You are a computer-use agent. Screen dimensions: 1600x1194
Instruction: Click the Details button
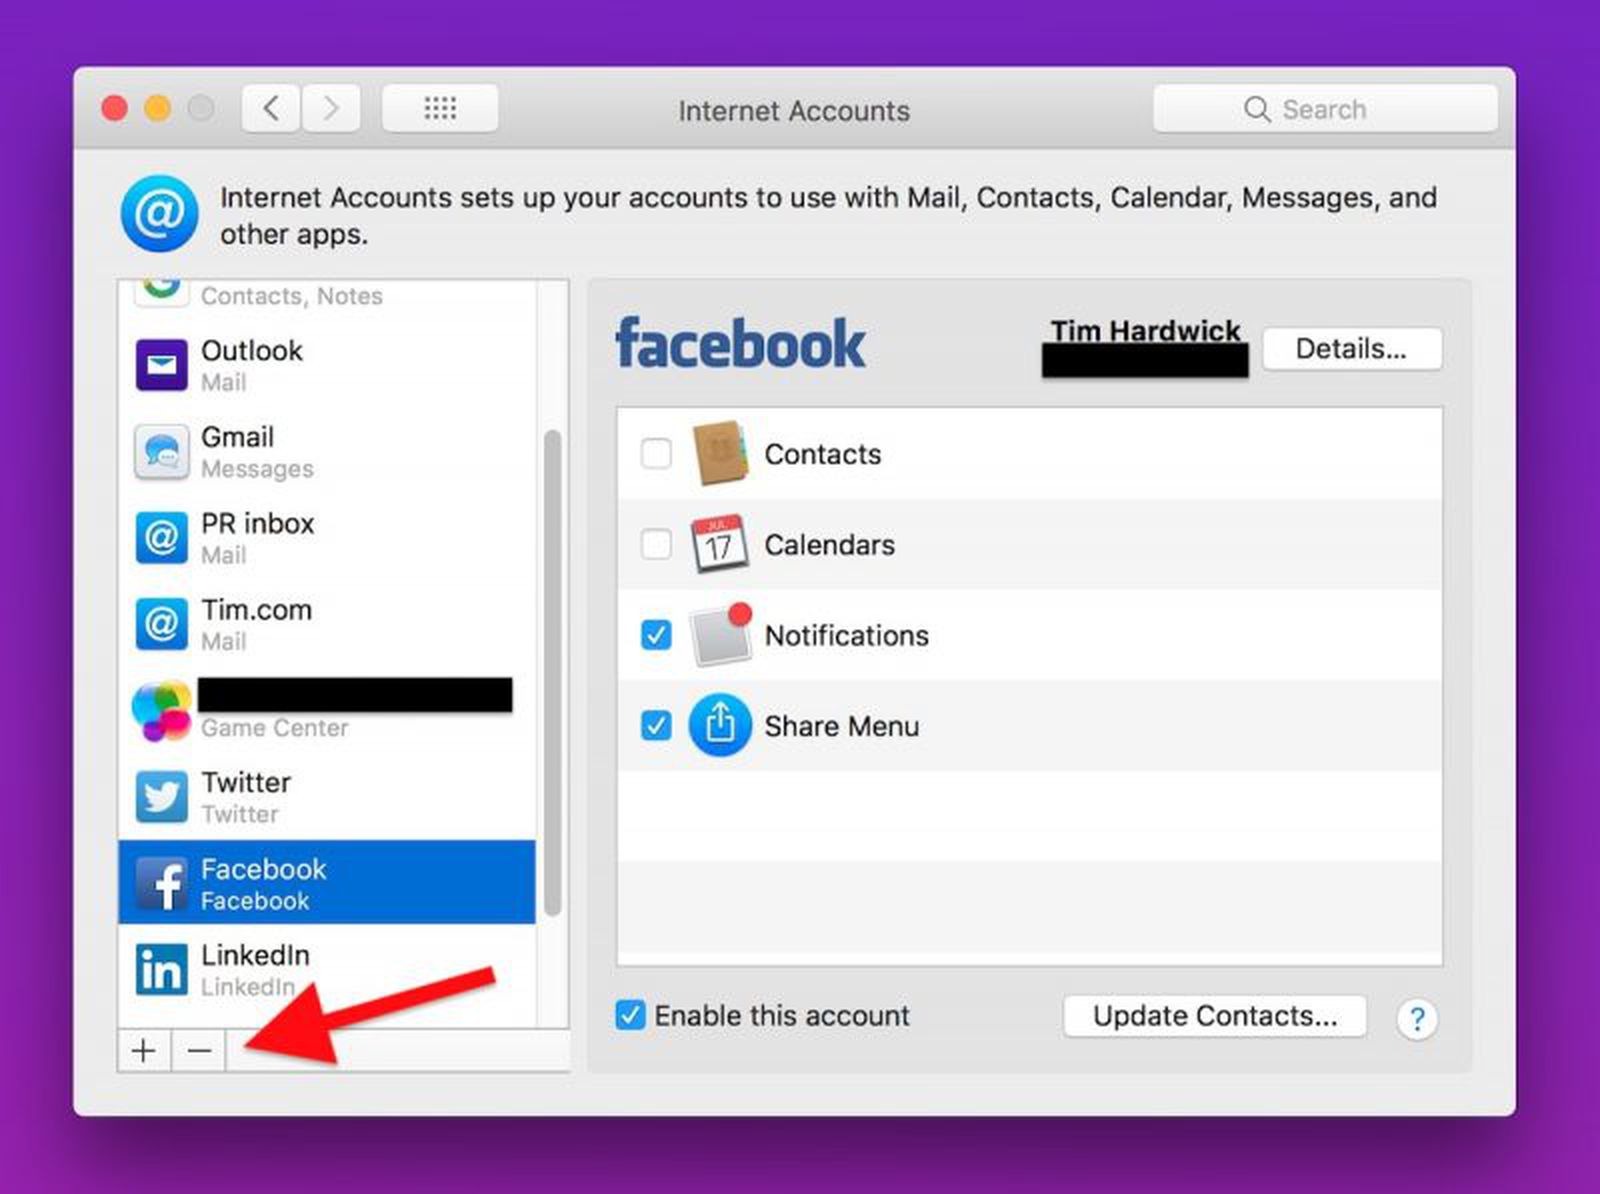[1352, 348]
